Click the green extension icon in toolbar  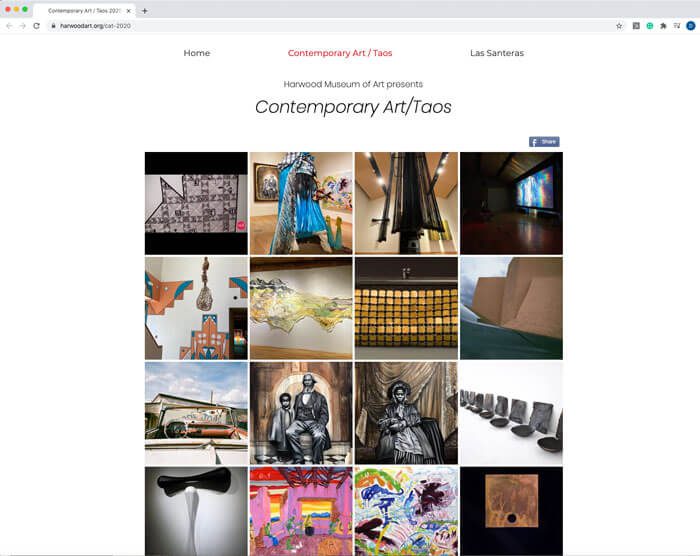[650, 26]
